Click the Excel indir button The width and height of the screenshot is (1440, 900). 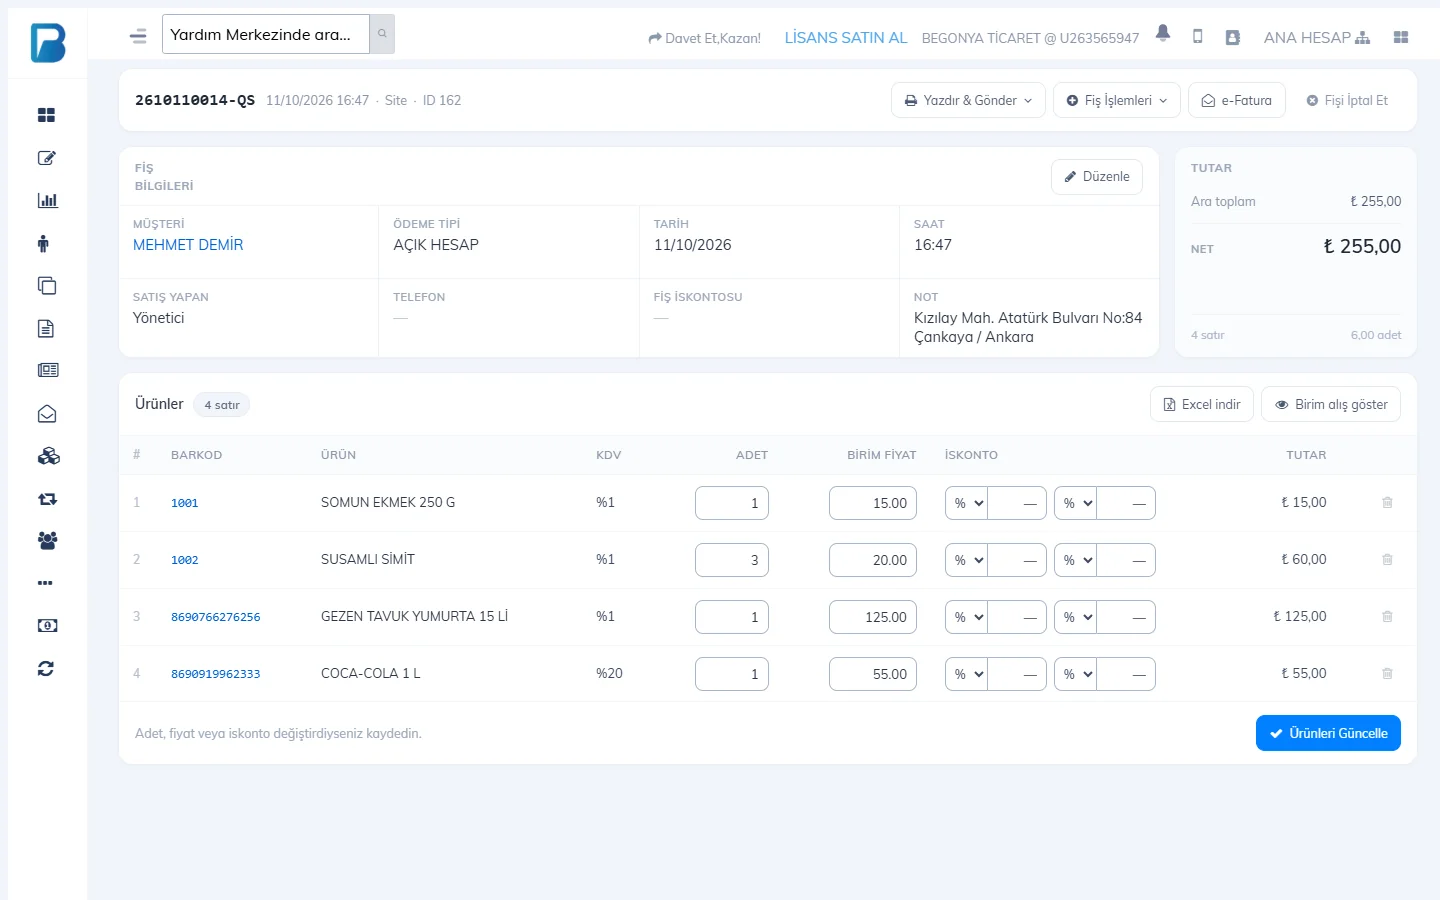[x=1202, y=404]
